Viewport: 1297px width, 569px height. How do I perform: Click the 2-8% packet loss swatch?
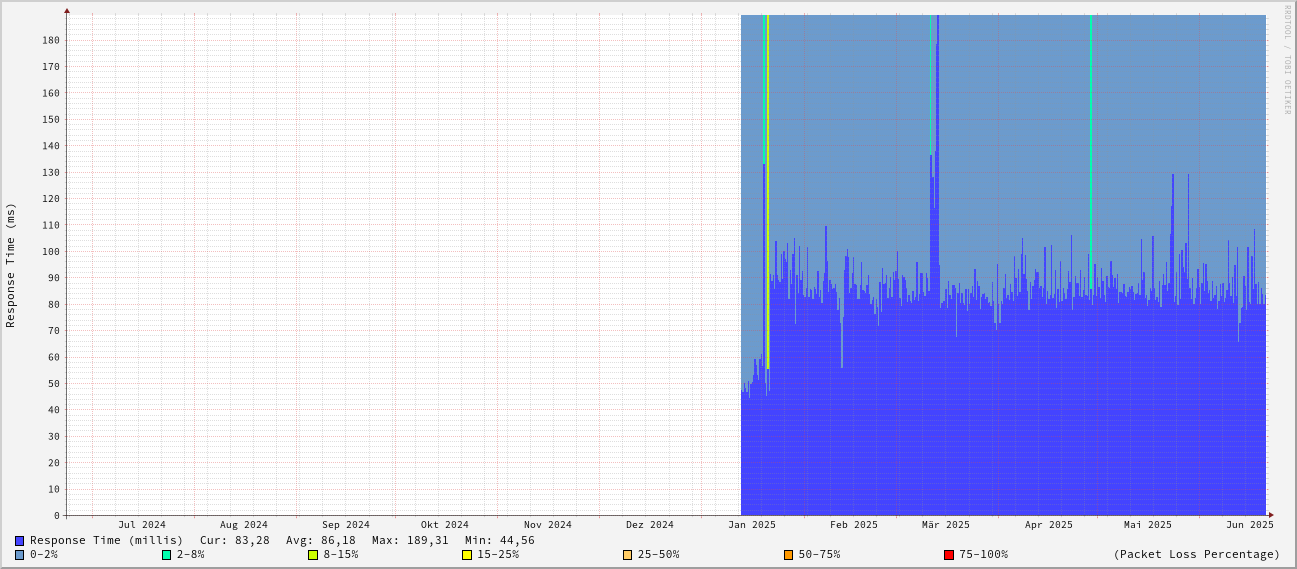pos(166,555)
